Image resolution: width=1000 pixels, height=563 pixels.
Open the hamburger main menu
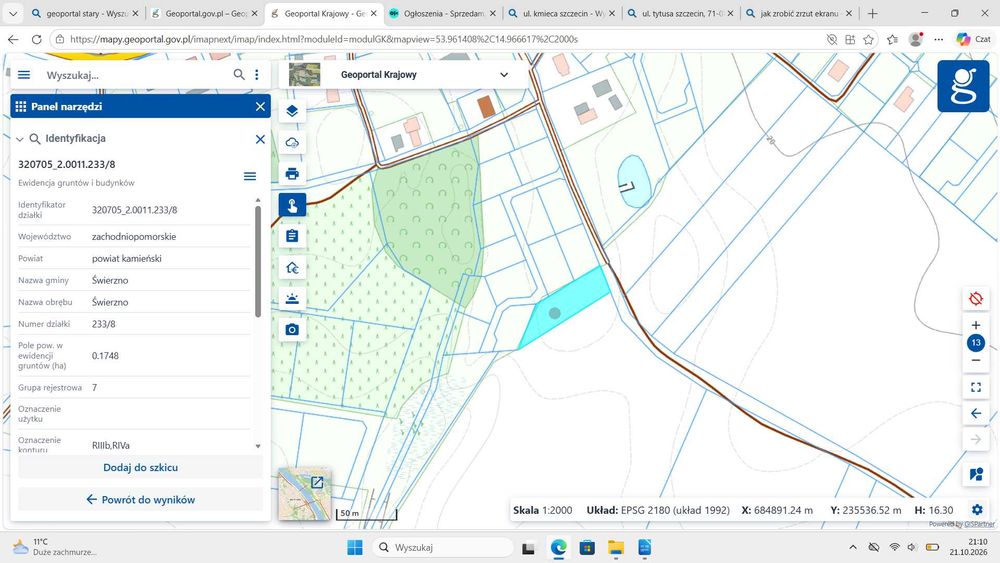[24, 75]
